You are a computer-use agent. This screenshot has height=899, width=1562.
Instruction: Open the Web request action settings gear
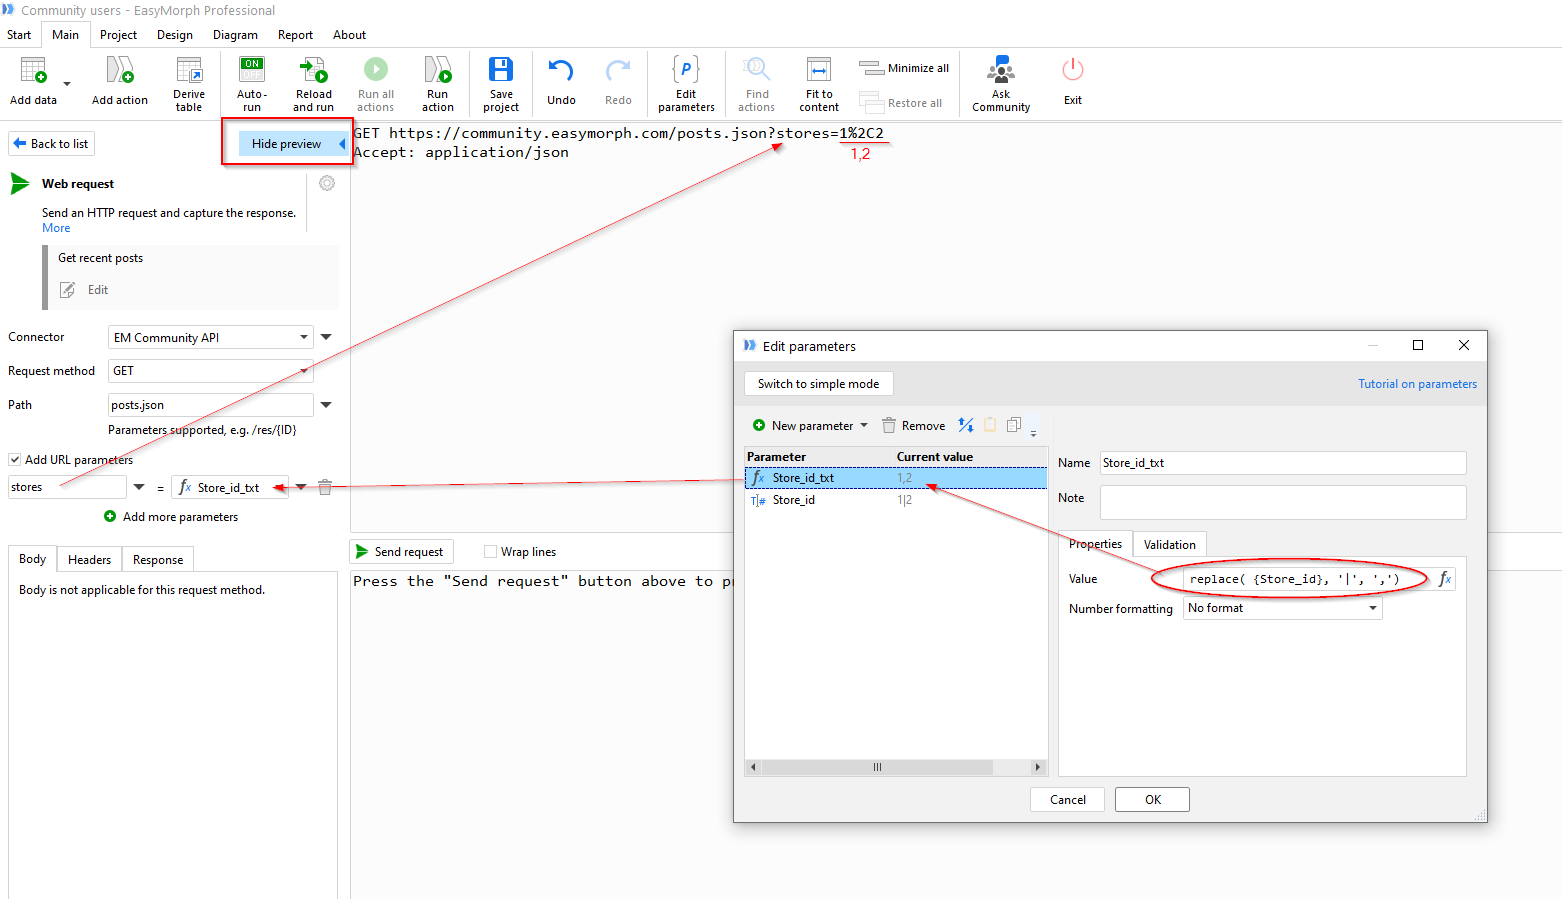(x=327, y=183)
